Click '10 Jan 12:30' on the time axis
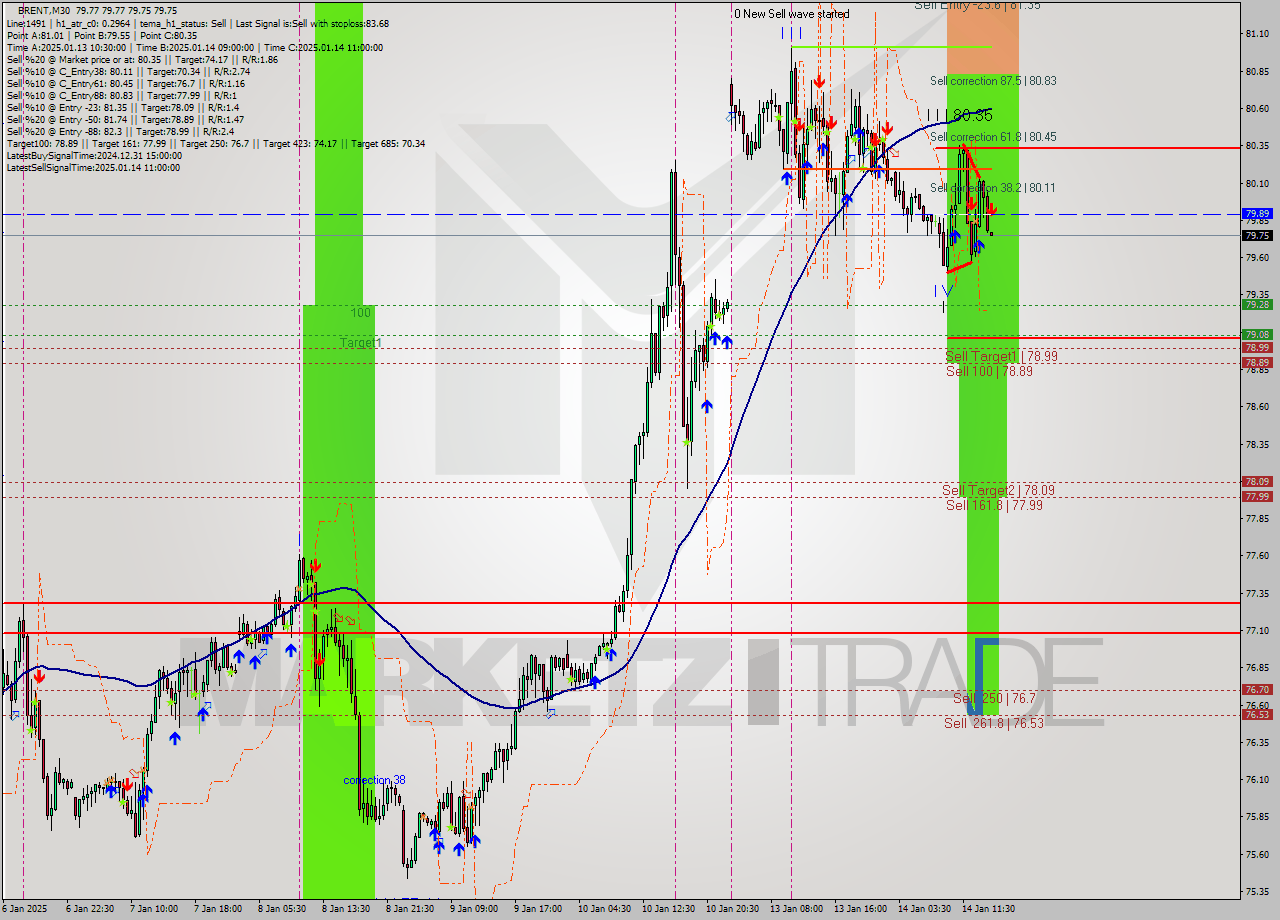Image resolution: width=1280 pixels, height=920 pixels. coord(670,909)
